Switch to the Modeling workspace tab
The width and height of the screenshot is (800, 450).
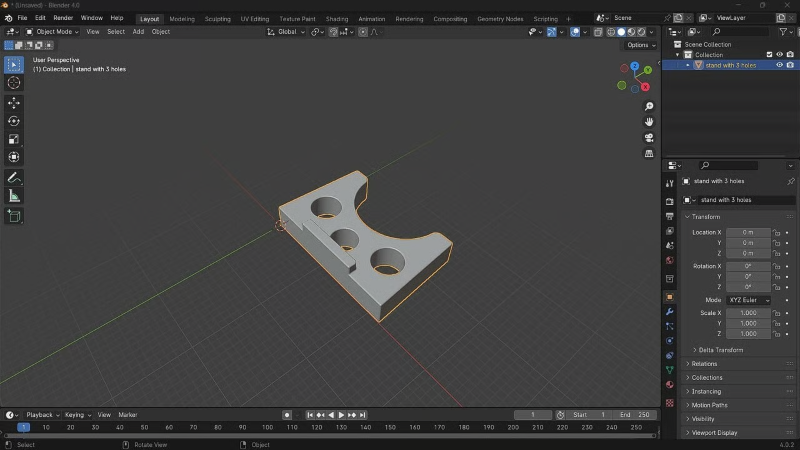tap(182, 19)
